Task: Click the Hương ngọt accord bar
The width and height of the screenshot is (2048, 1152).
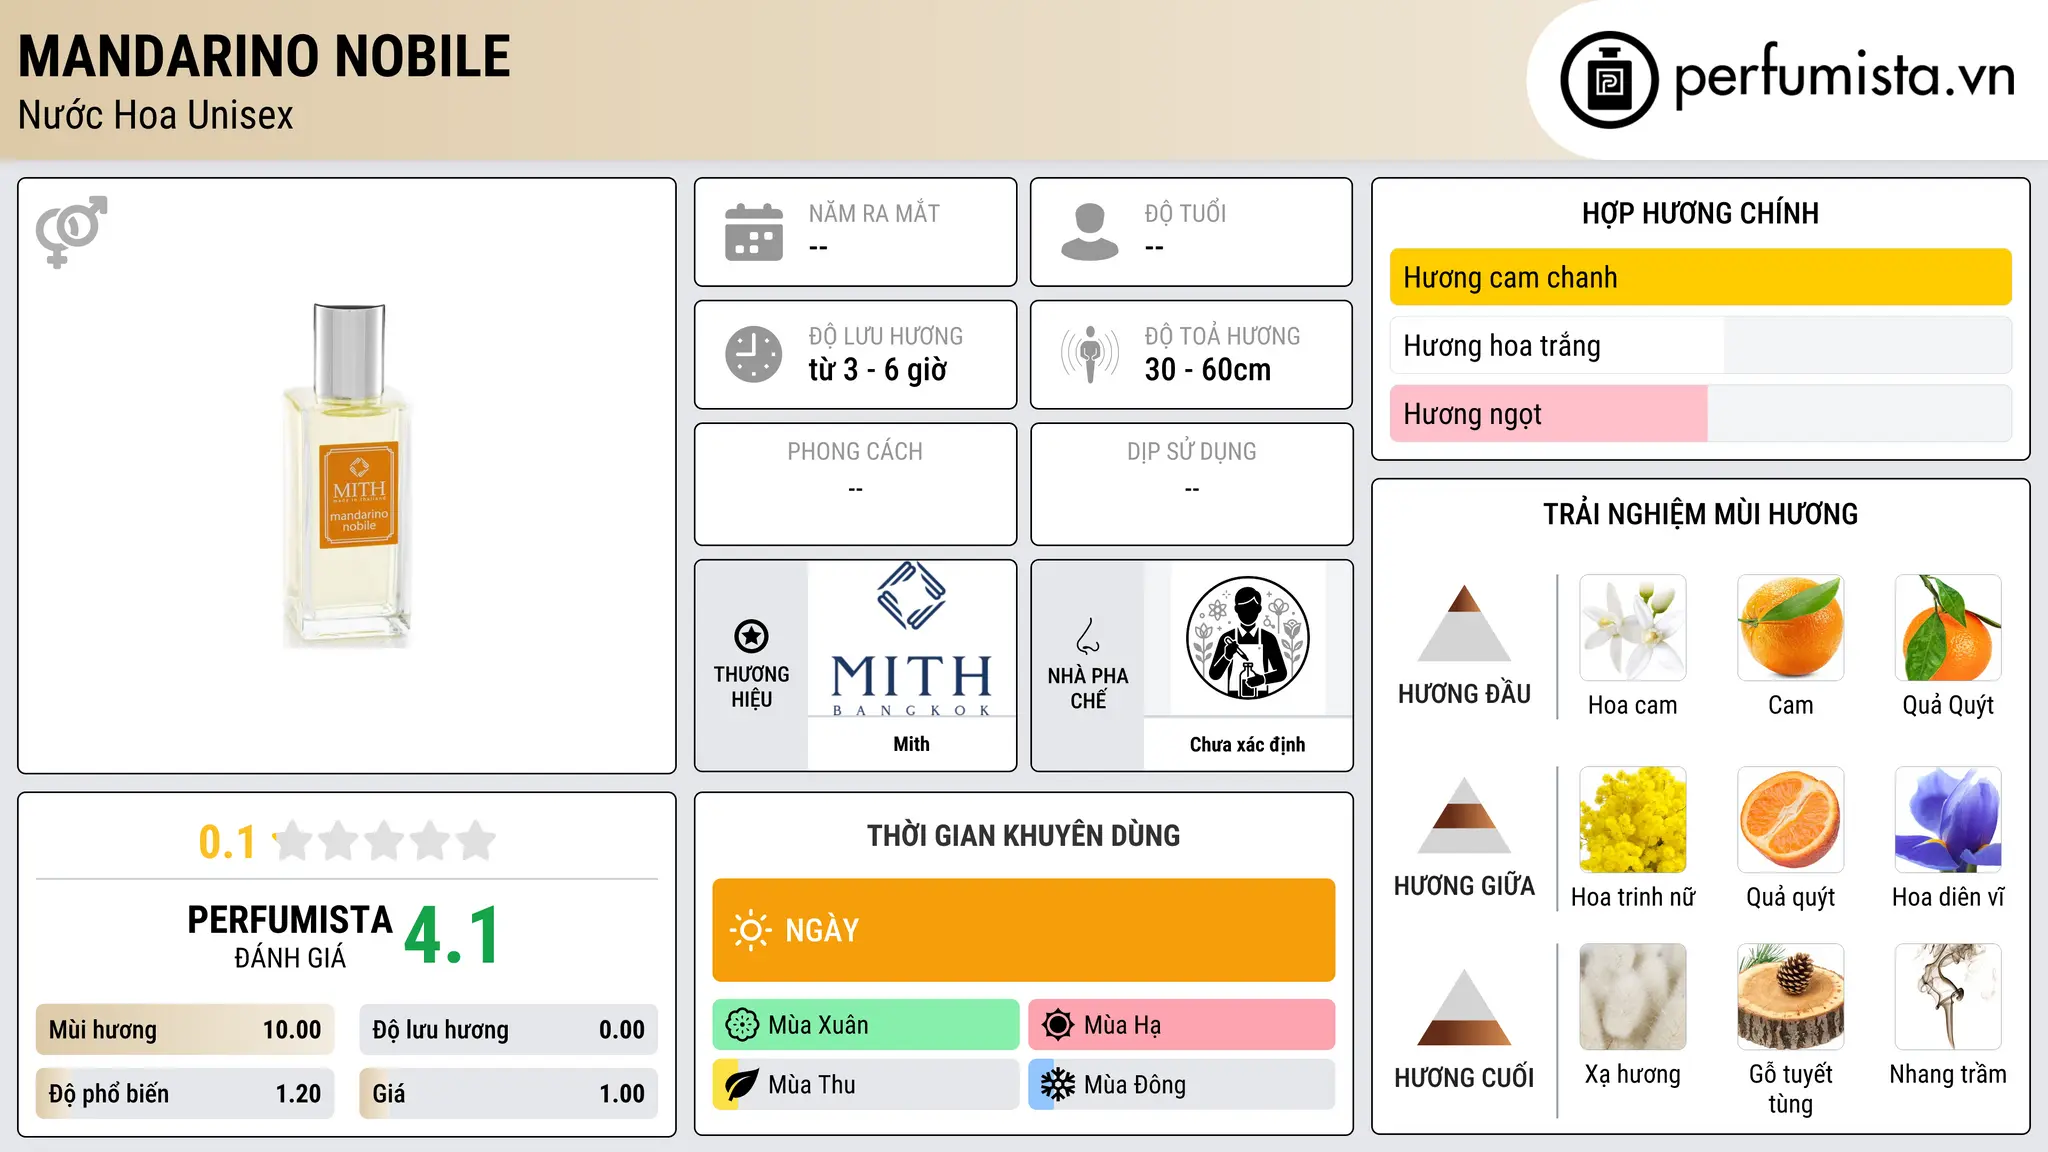Action: coord(1700,413)
